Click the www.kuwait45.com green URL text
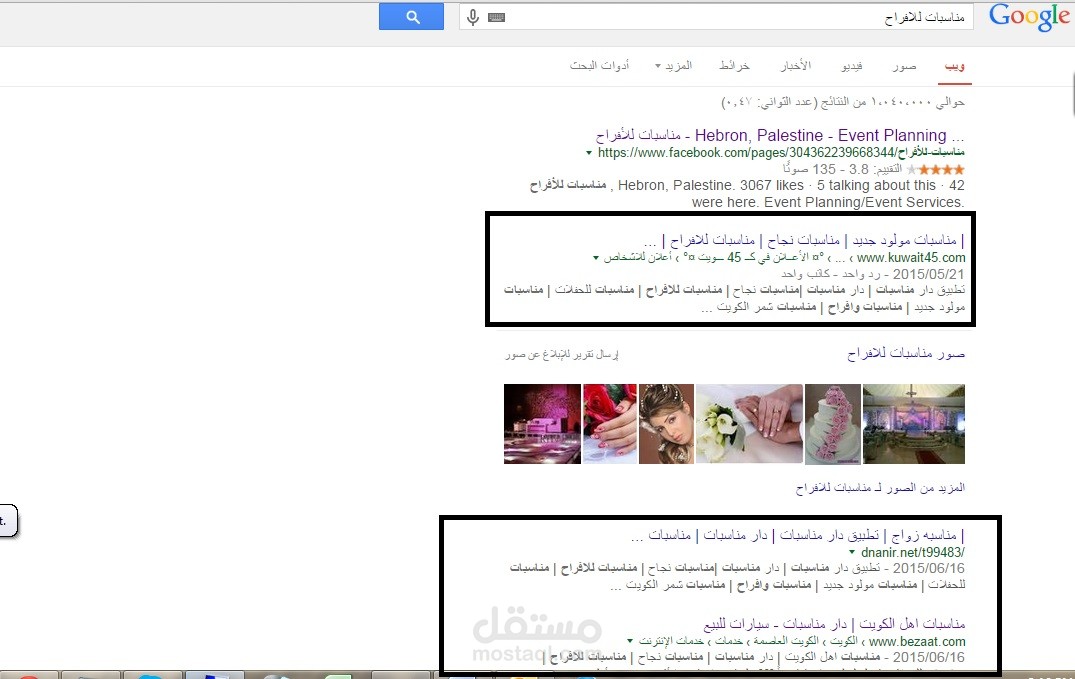1075x679 pixels. pyautogui.click(x=910, y=258)
